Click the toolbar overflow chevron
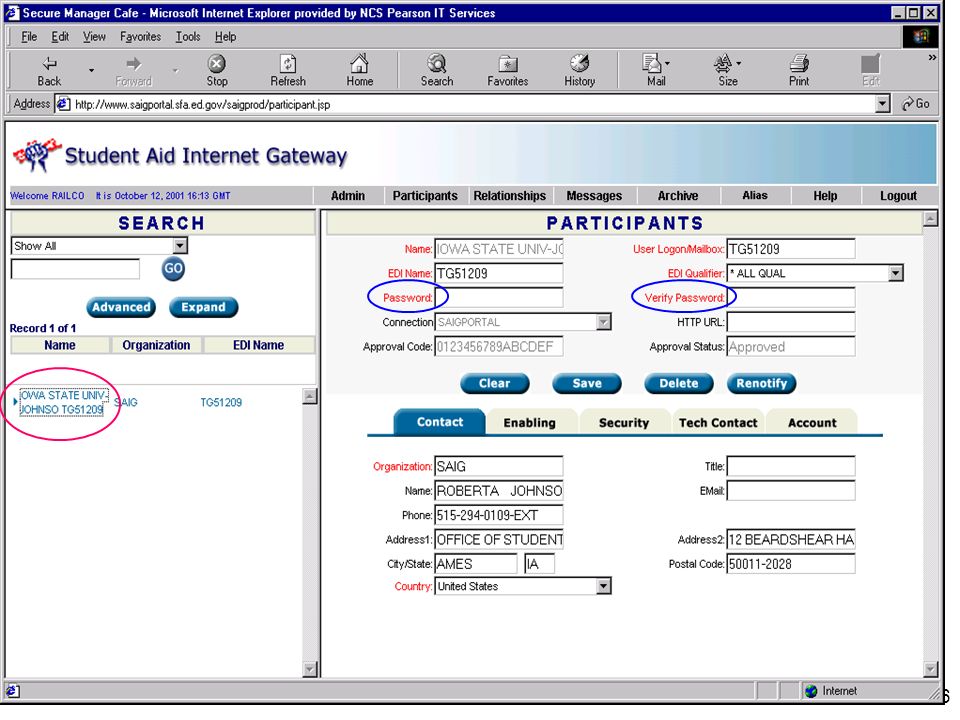Image resolution: width=960 pixels, height=720 pixels. tap(932, 58)
